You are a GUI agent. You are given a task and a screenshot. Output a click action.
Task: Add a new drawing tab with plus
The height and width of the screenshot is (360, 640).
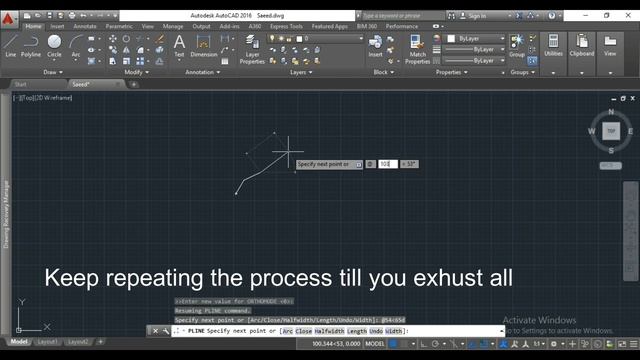point(133,84)
